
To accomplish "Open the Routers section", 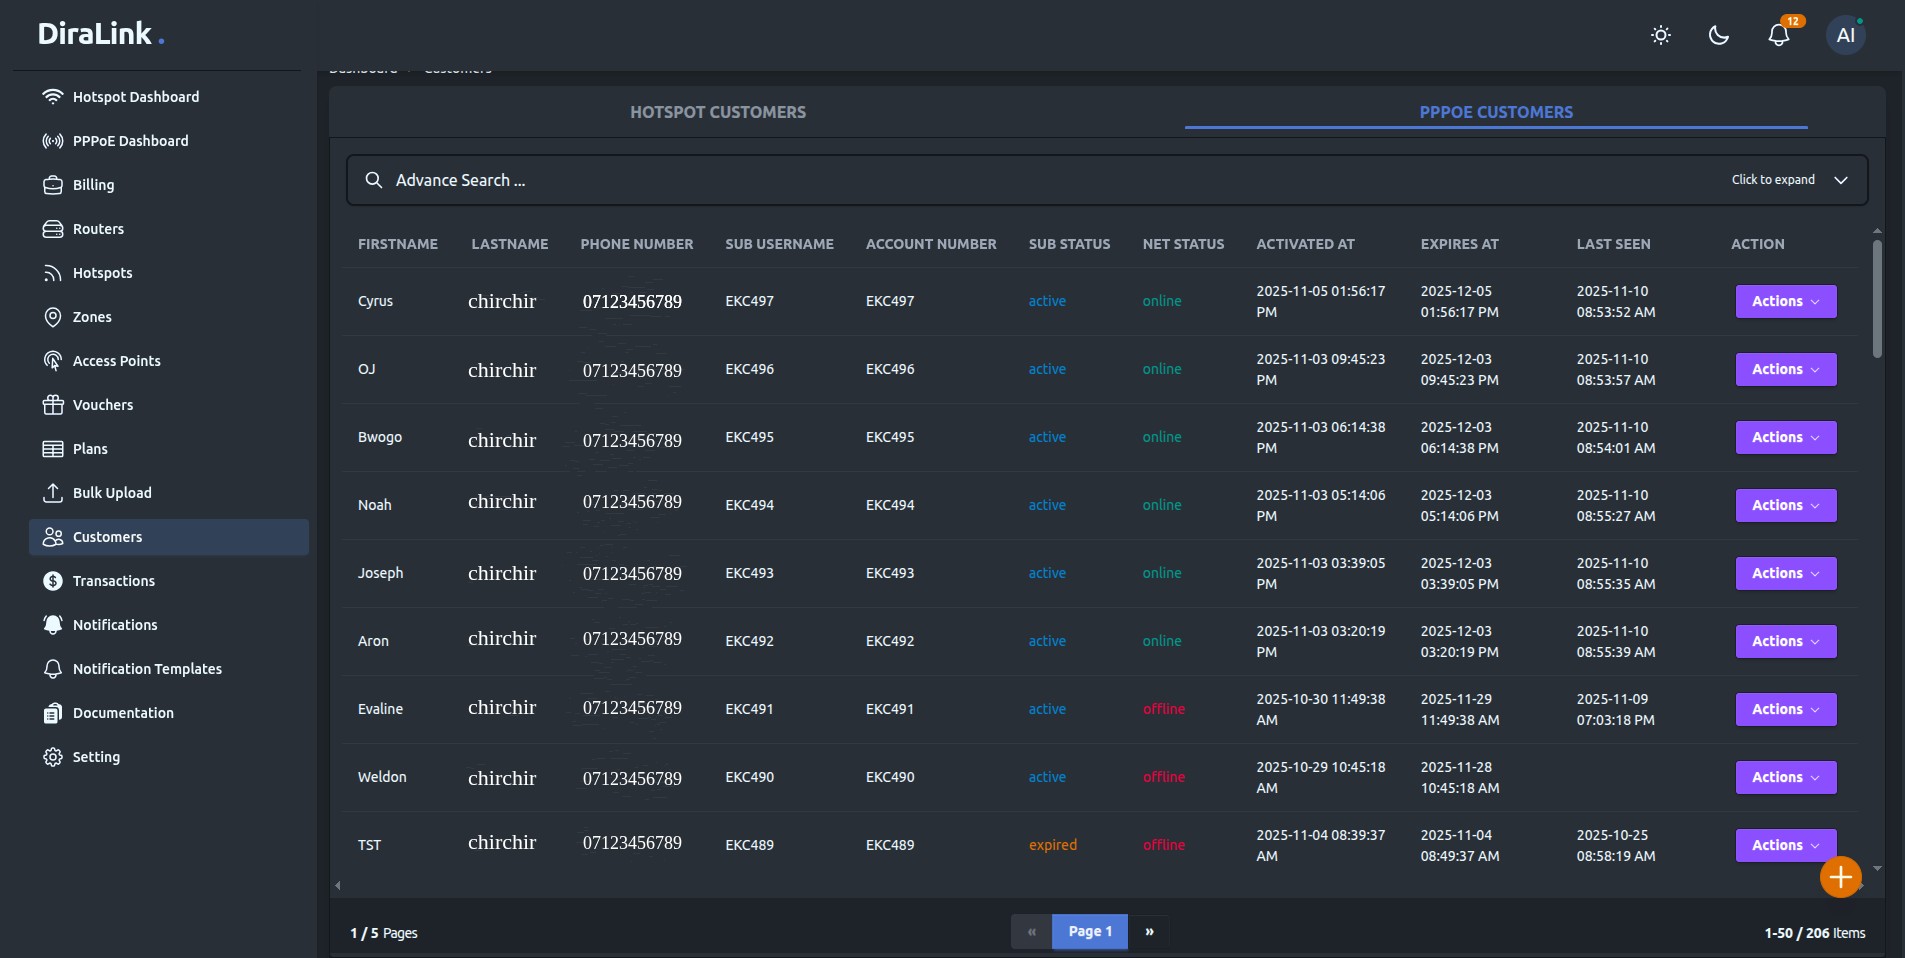I will 54,228.
